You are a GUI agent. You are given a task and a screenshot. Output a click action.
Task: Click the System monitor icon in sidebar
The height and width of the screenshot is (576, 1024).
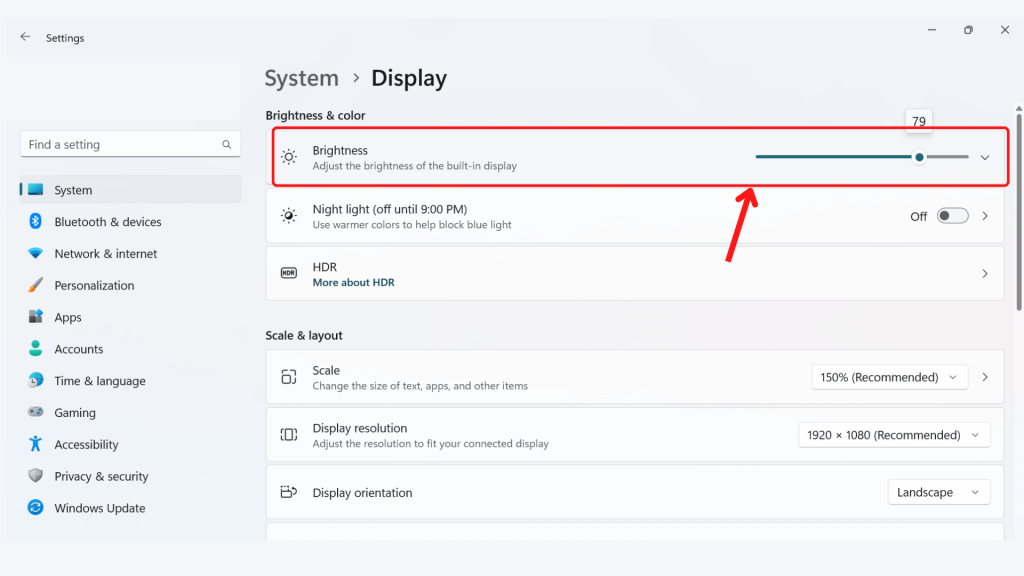click(35, 189)
